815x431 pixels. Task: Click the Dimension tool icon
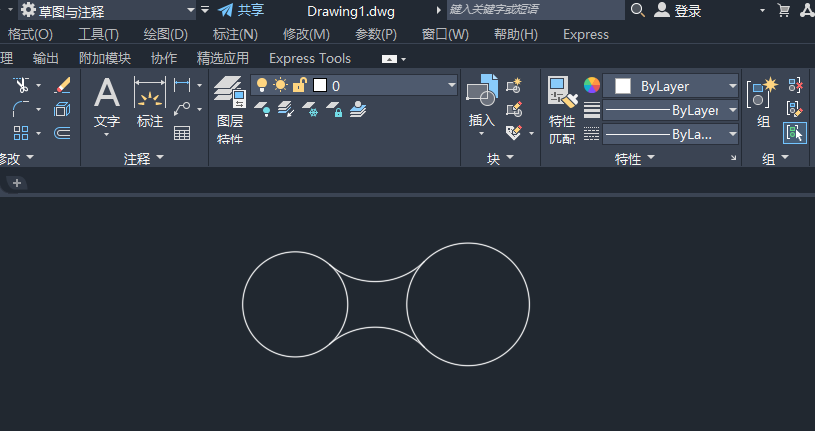[149, 97]
